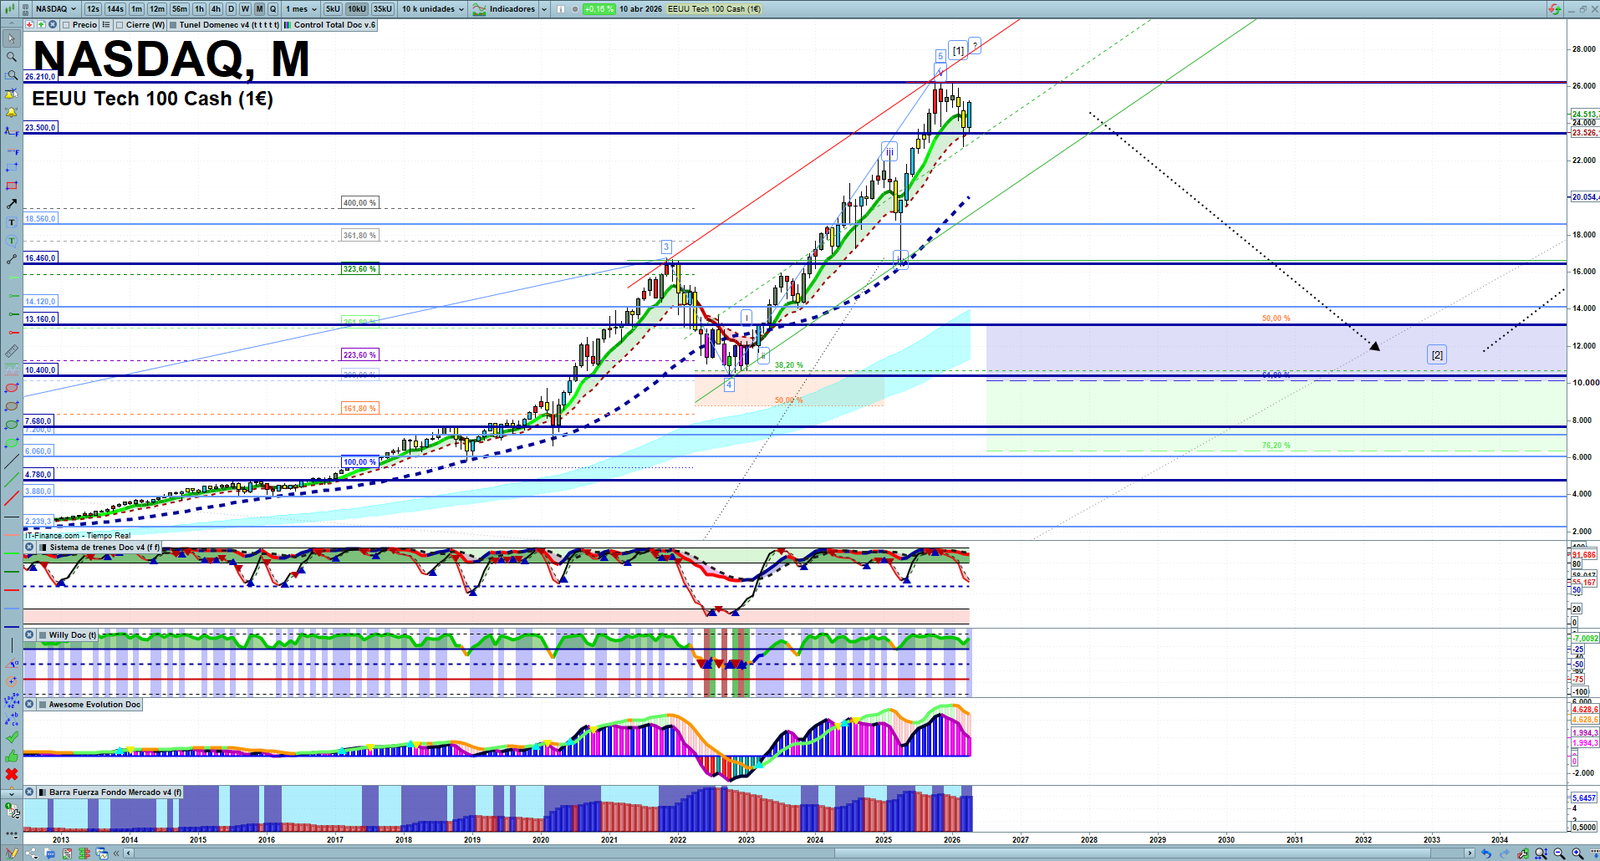Select the arrow pointer tool

[11, 39]
